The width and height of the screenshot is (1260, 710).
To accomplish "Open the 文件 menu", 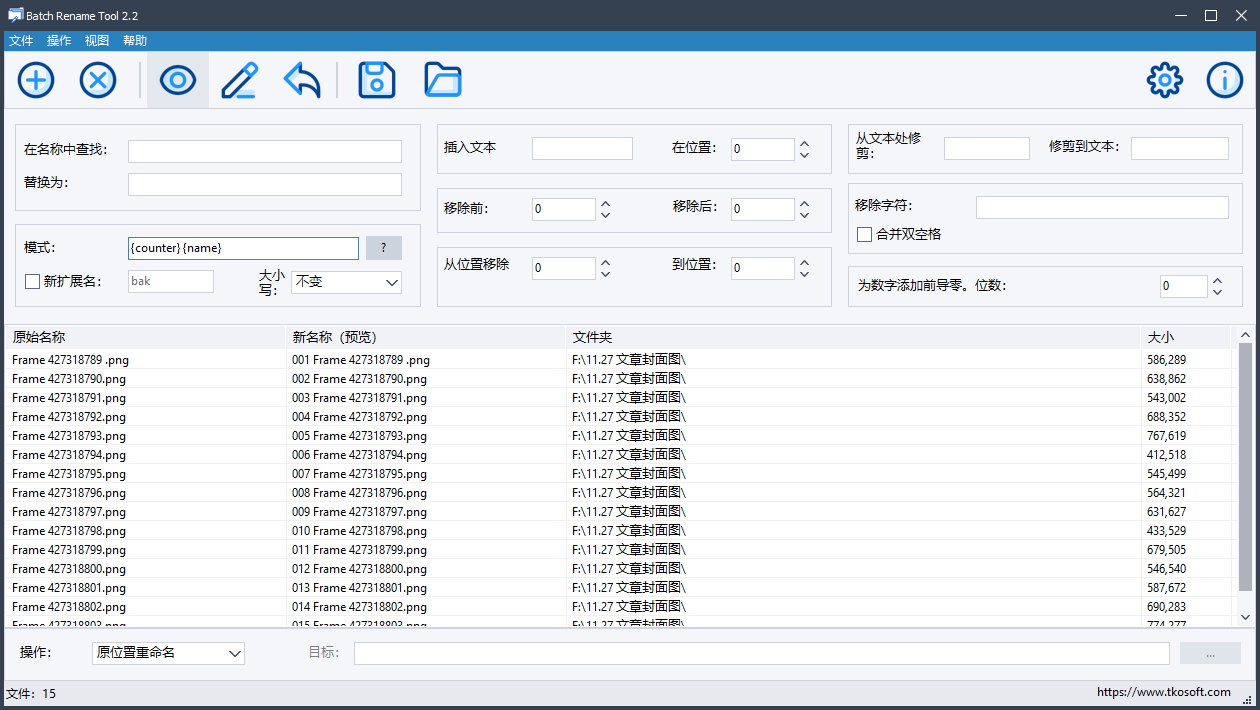I will tap(21, 41).
